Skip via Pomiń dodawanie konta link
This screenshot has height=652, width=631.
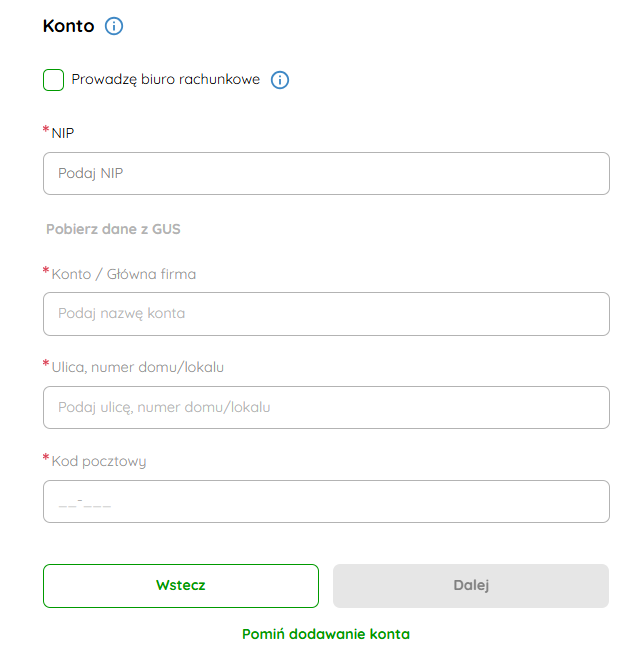point(326,634)
